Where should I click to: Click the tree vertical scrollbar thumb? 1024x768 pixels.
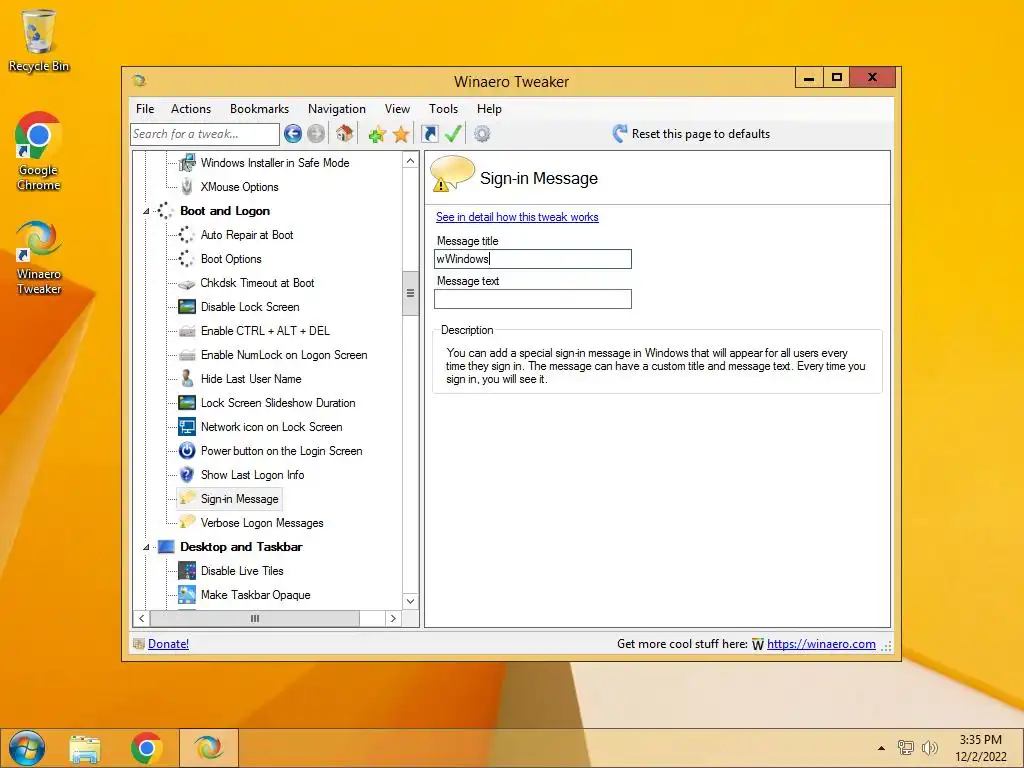(x=410, y=293)
